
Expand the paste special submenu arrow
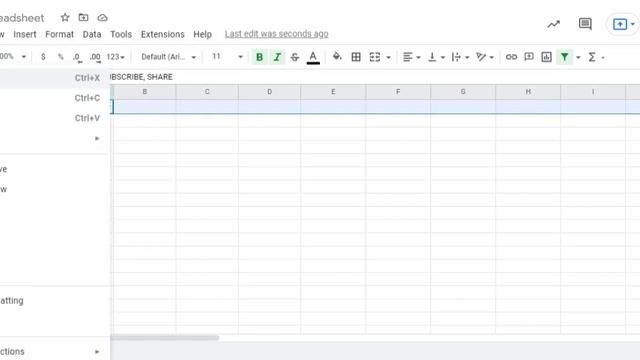pyautogui.click(x=97, y=138)
